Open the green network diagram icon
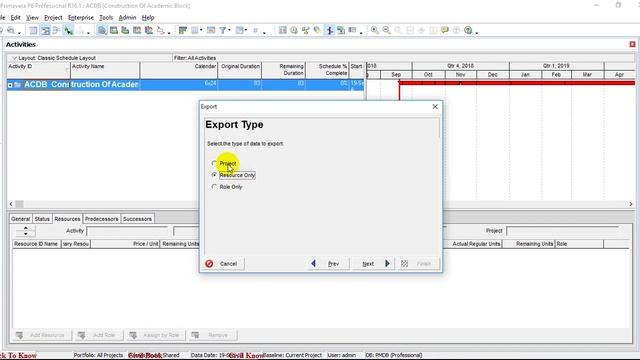 click(305, 30)
